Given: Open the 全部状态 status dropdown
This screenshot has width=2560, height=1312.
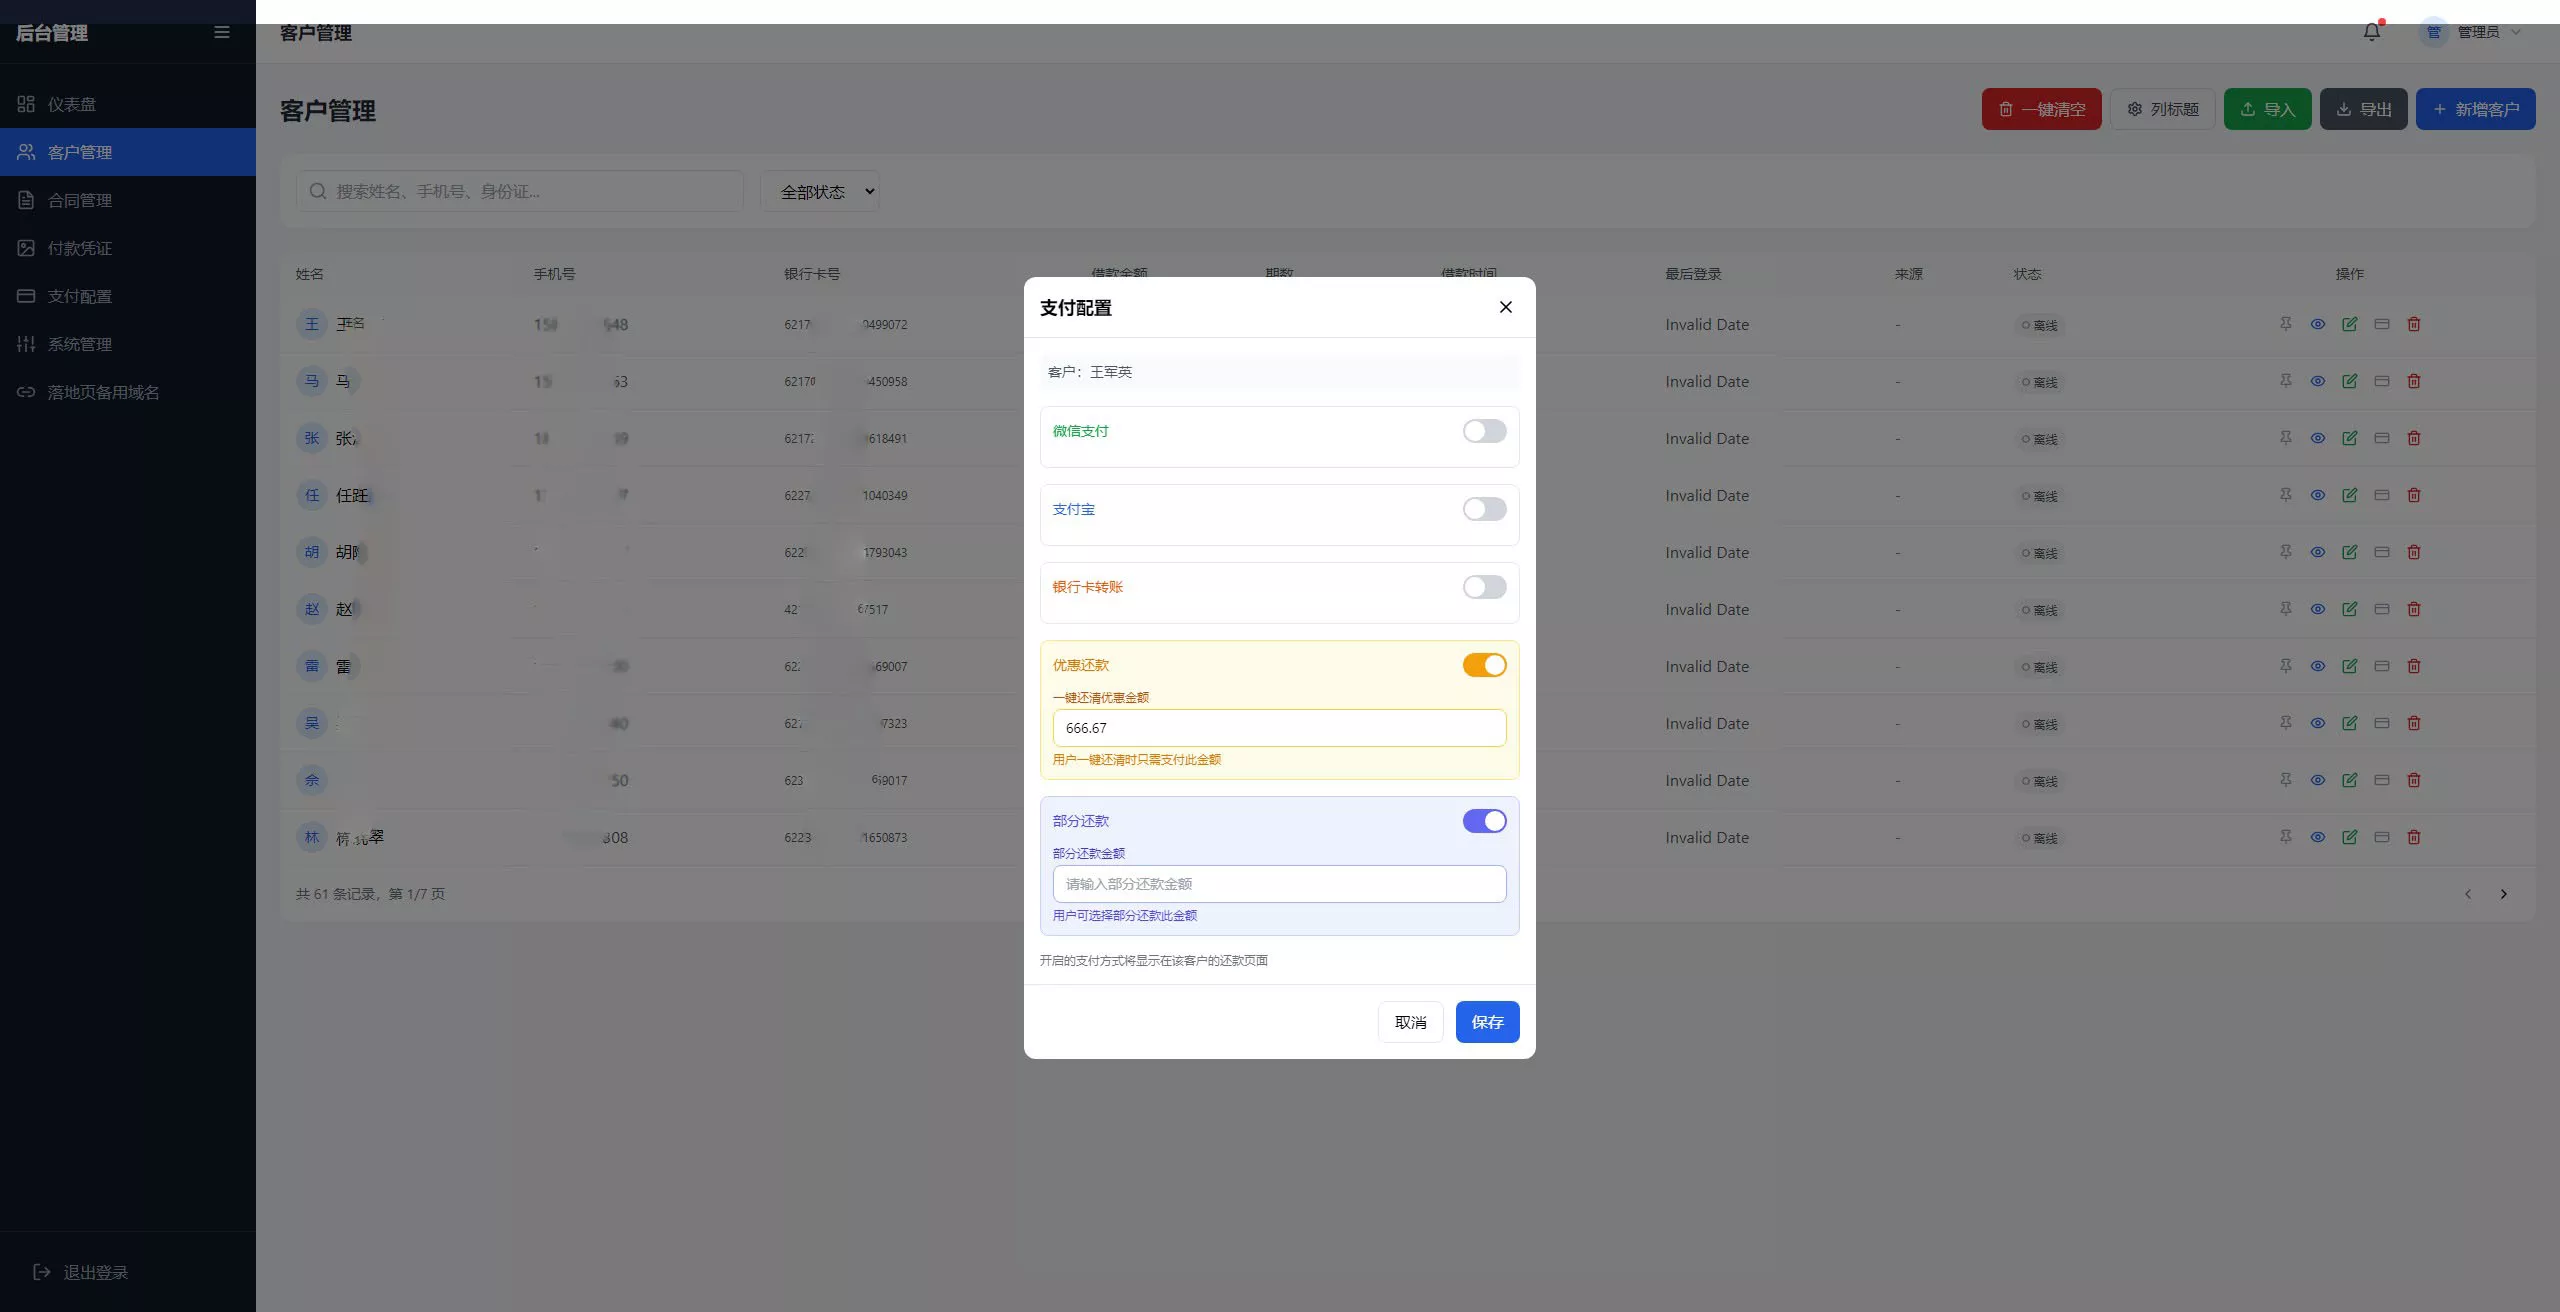Looking at the screenshot, I should (819, 191).
